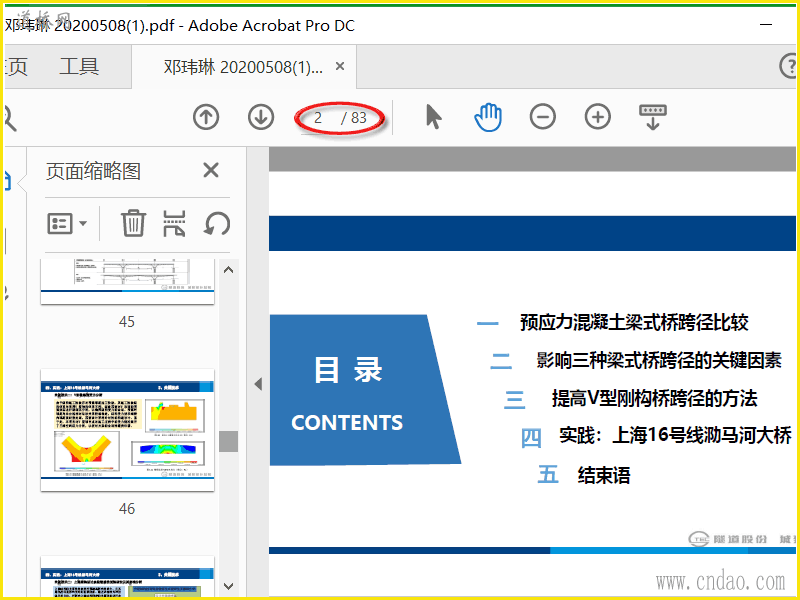This screenshot has height=600, width=800.
Task: Click the page label 46
Action: click(127, 509)
